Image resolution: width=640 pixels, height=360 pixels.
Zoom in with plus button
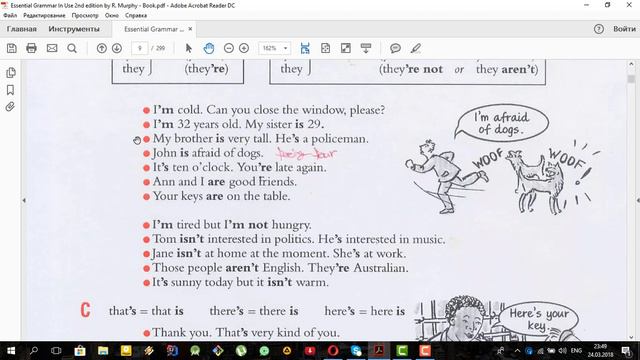244,48
